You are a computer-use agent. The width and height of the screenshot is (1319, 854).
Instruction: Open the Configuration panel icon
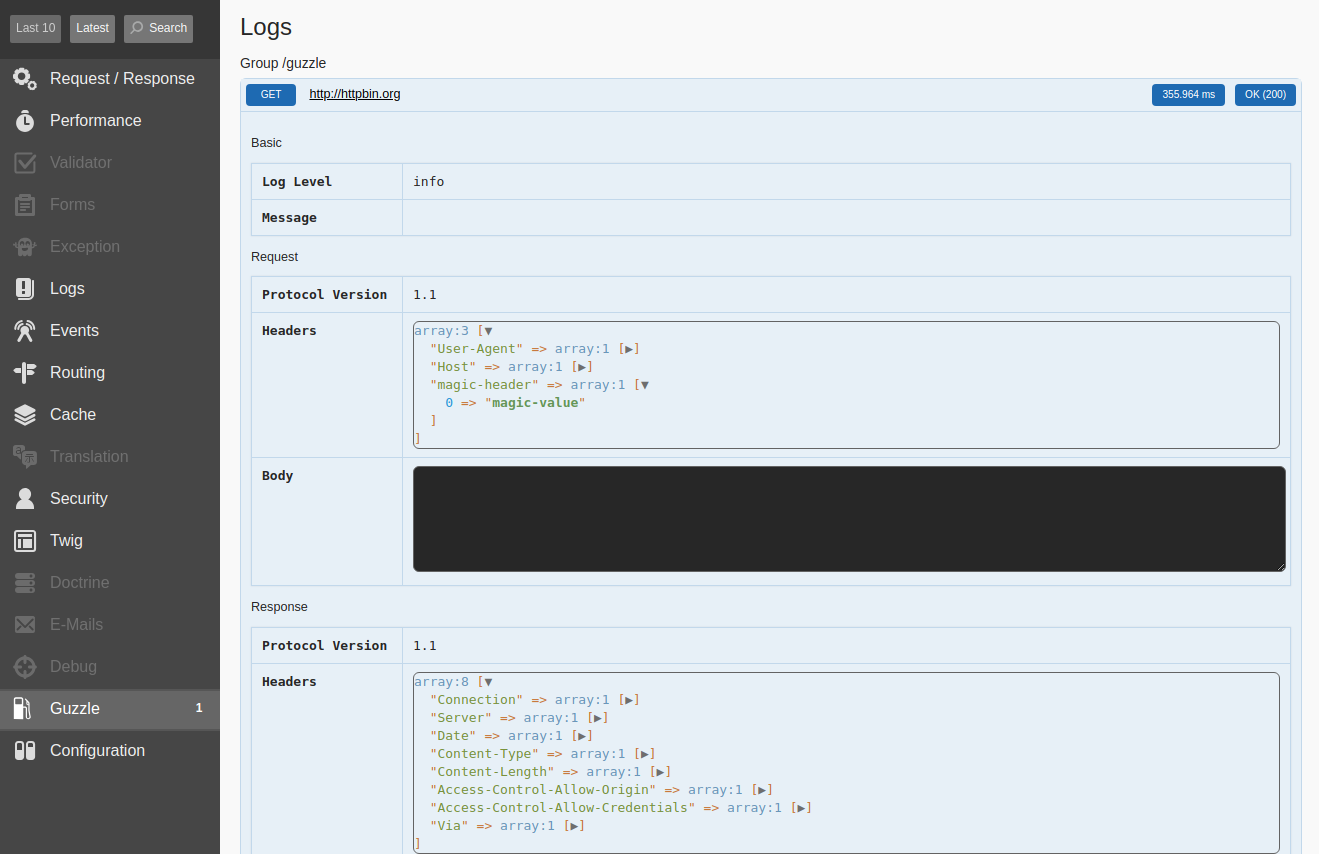click(x=25, y=750)
